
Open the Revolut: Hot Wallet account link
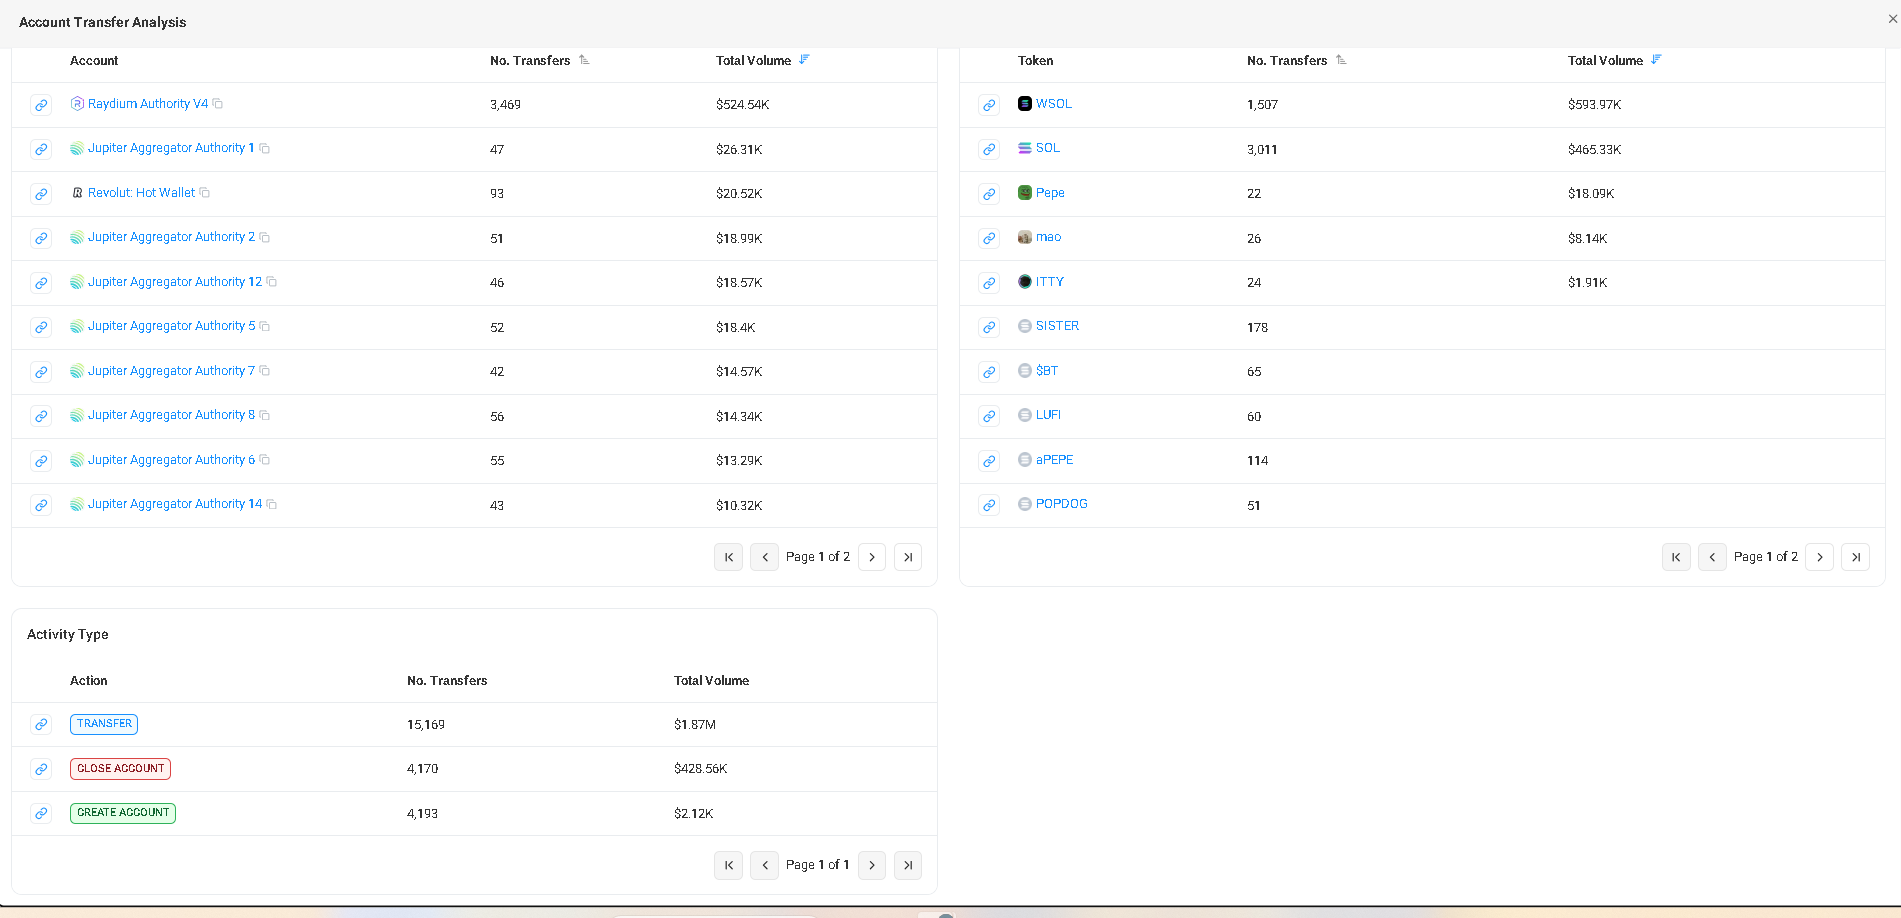tap(141, 193)
